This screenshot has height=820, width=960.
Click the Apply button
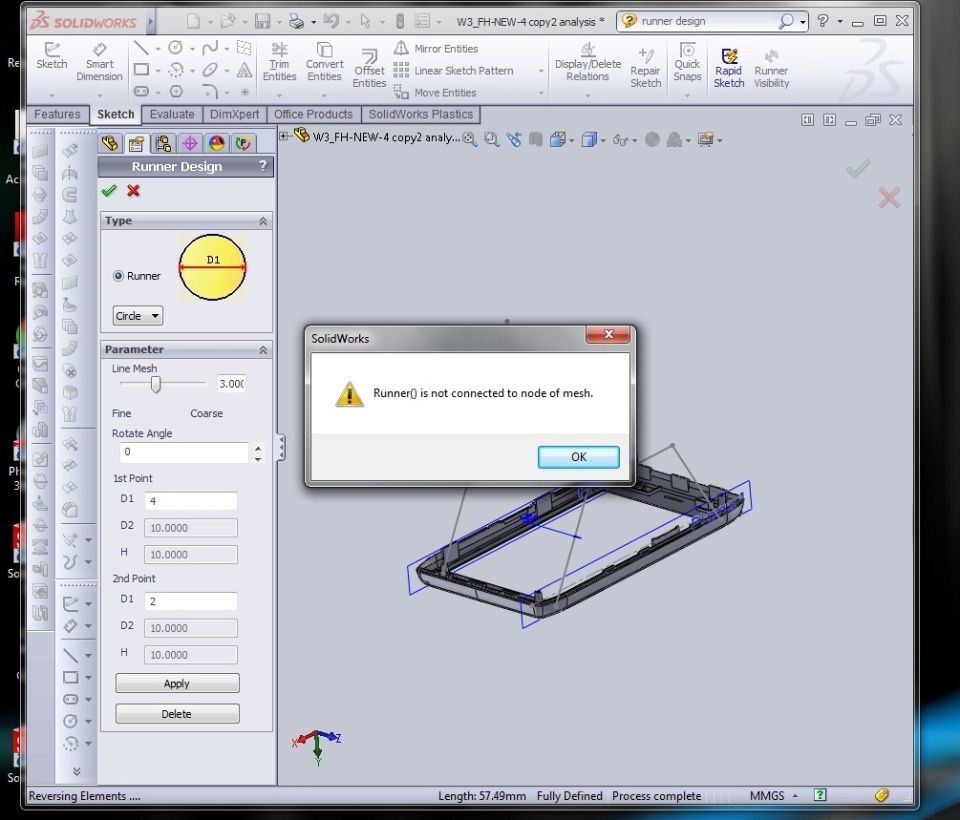(x=177, y=683)
